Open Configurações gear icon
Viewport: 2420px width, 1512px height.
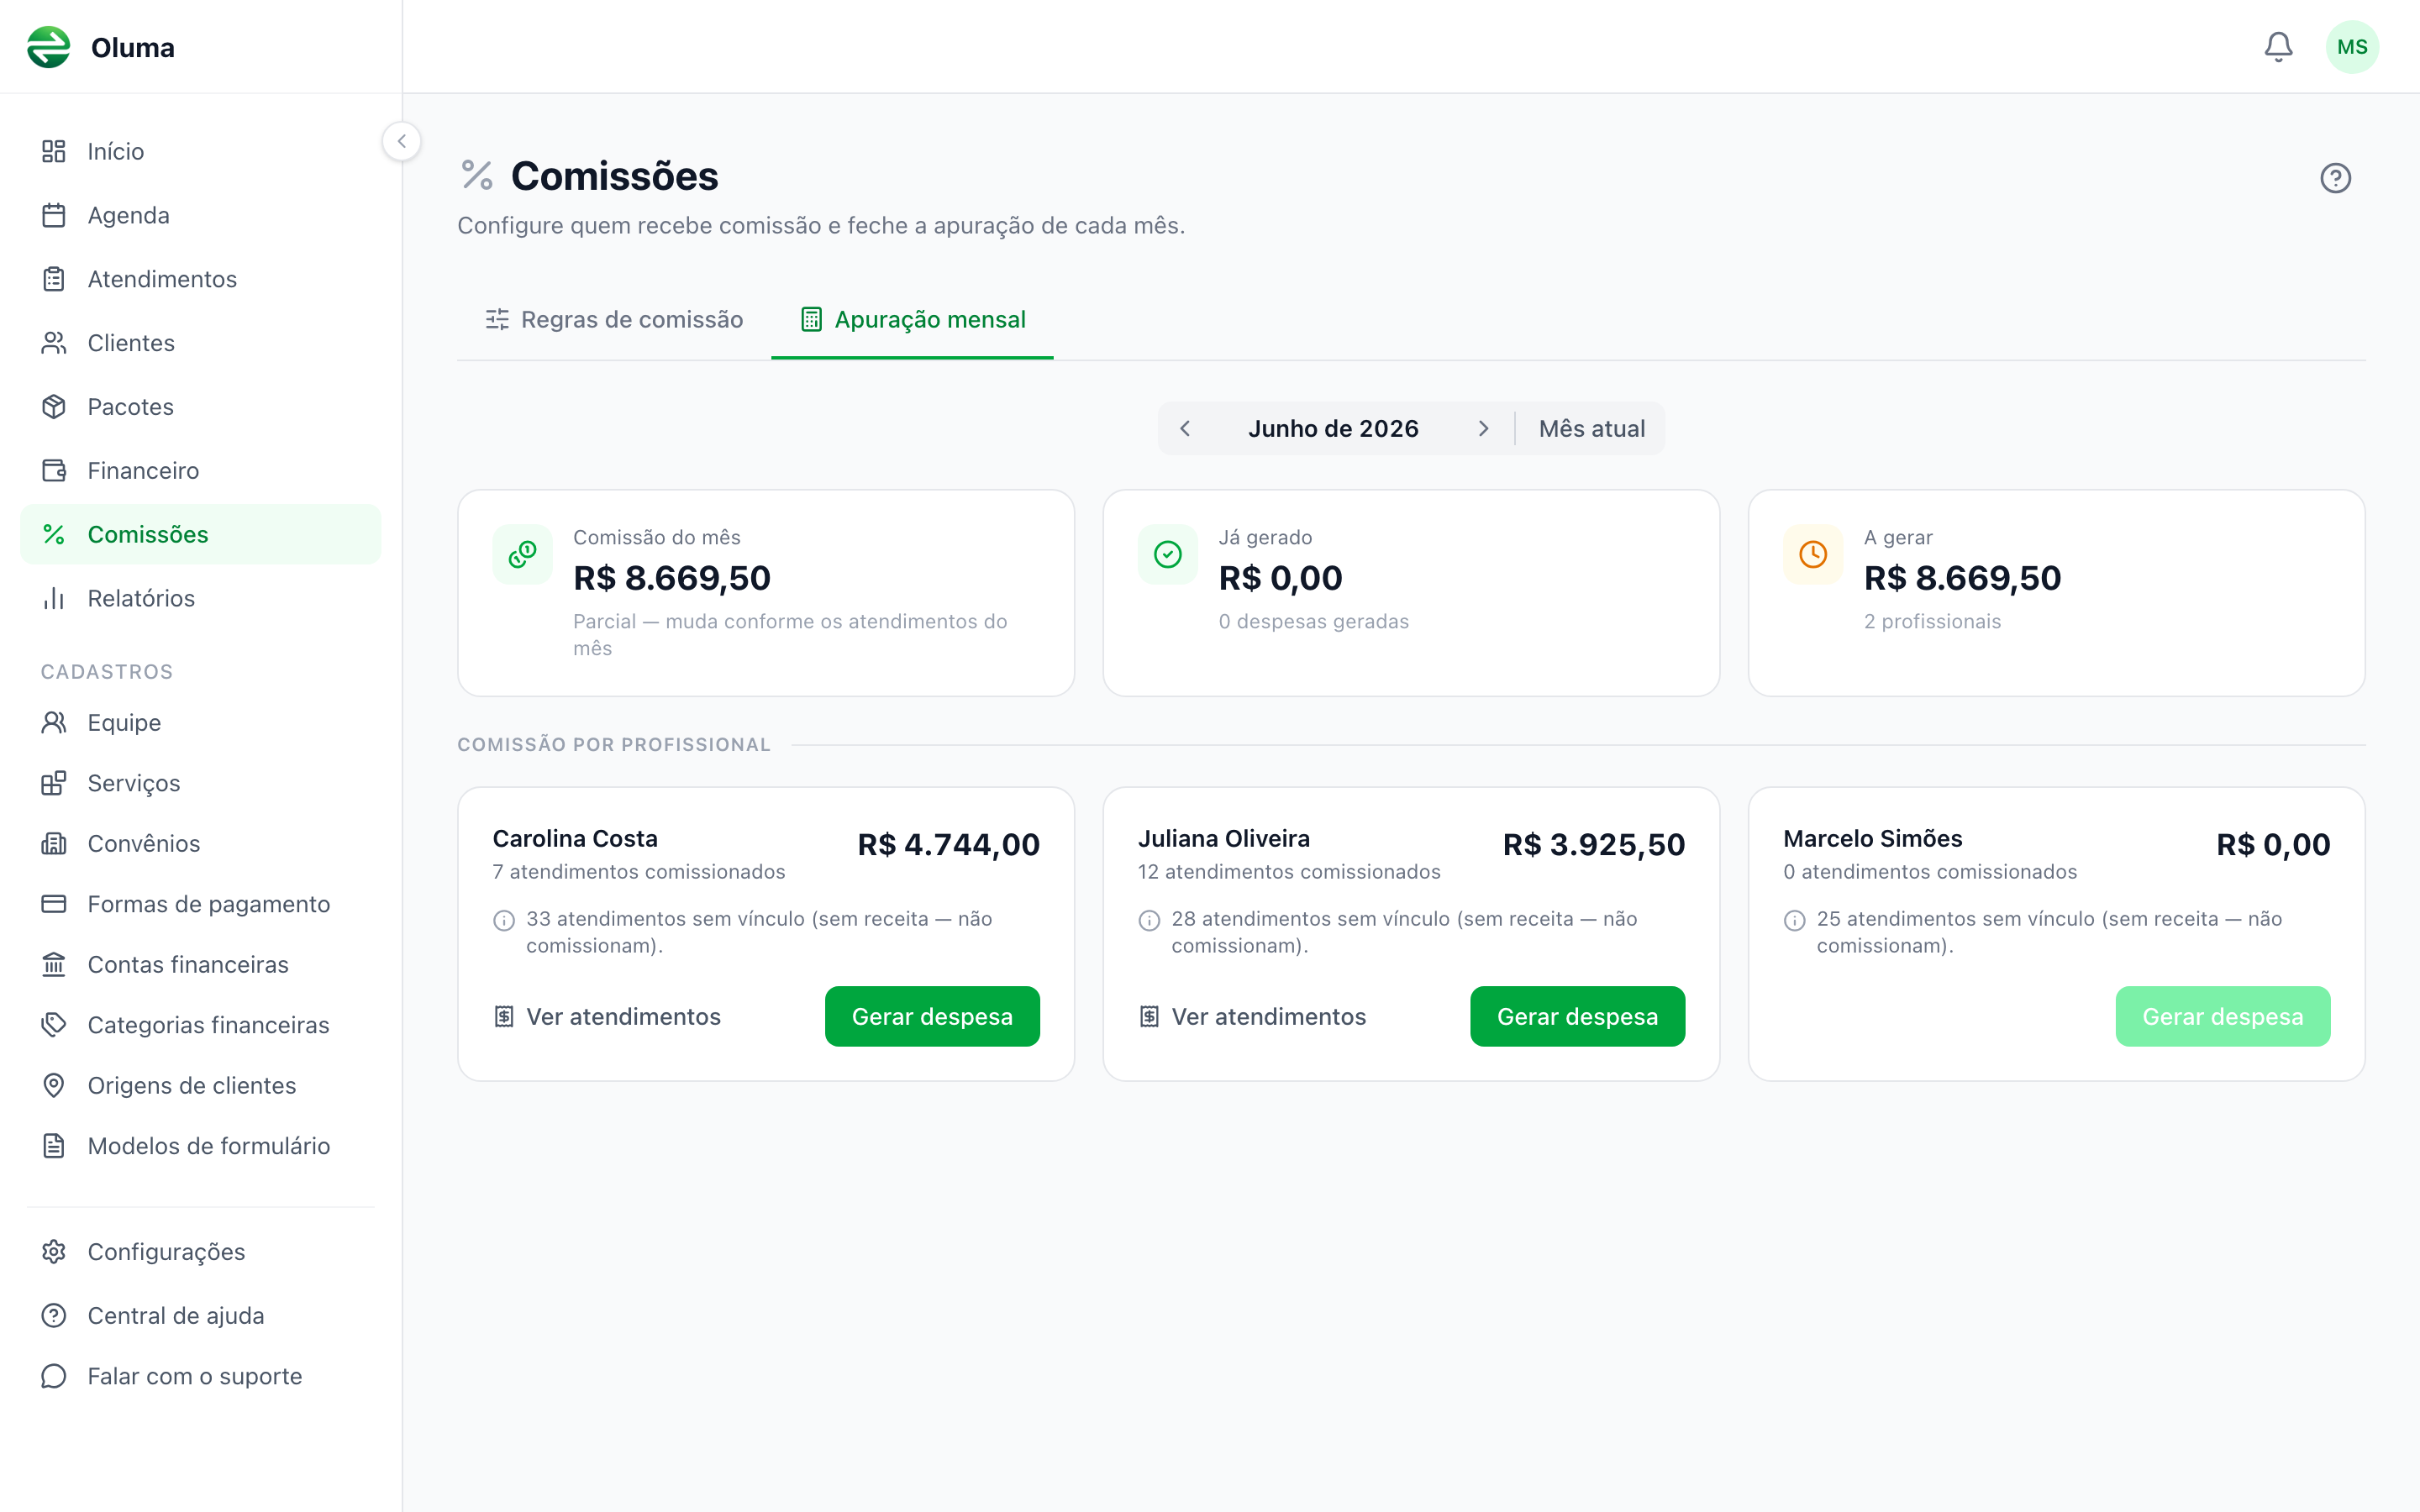coord(54,1252)
